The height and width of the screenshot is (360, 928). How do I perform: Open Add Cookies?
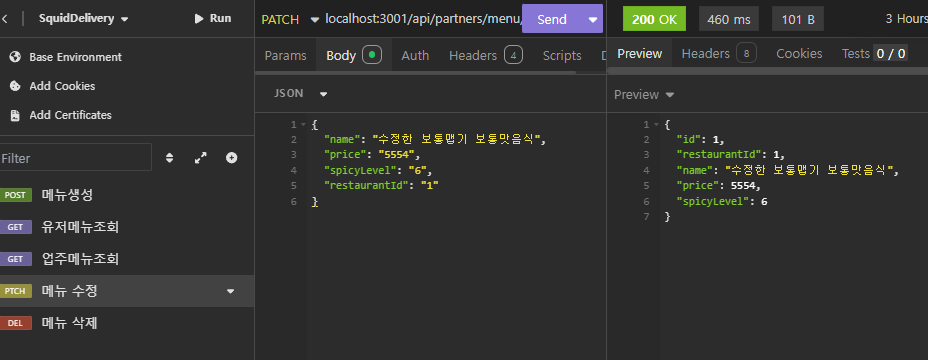62,86
